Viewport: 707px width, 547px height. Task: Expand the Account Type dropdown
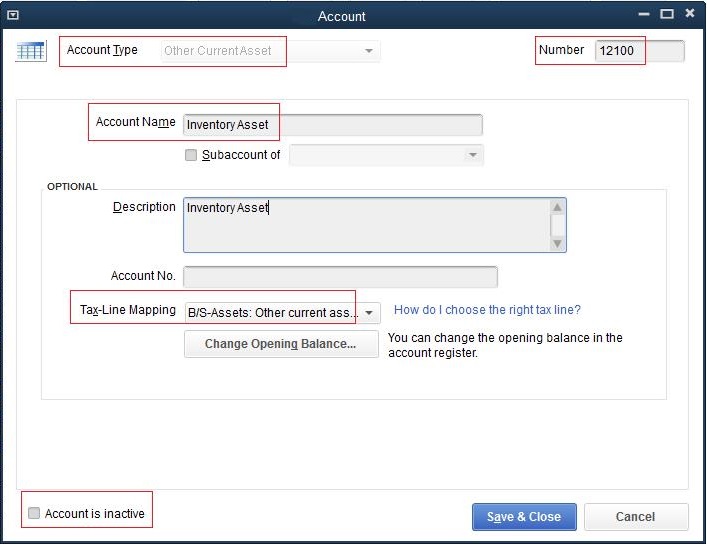click(x=369, y=51)
